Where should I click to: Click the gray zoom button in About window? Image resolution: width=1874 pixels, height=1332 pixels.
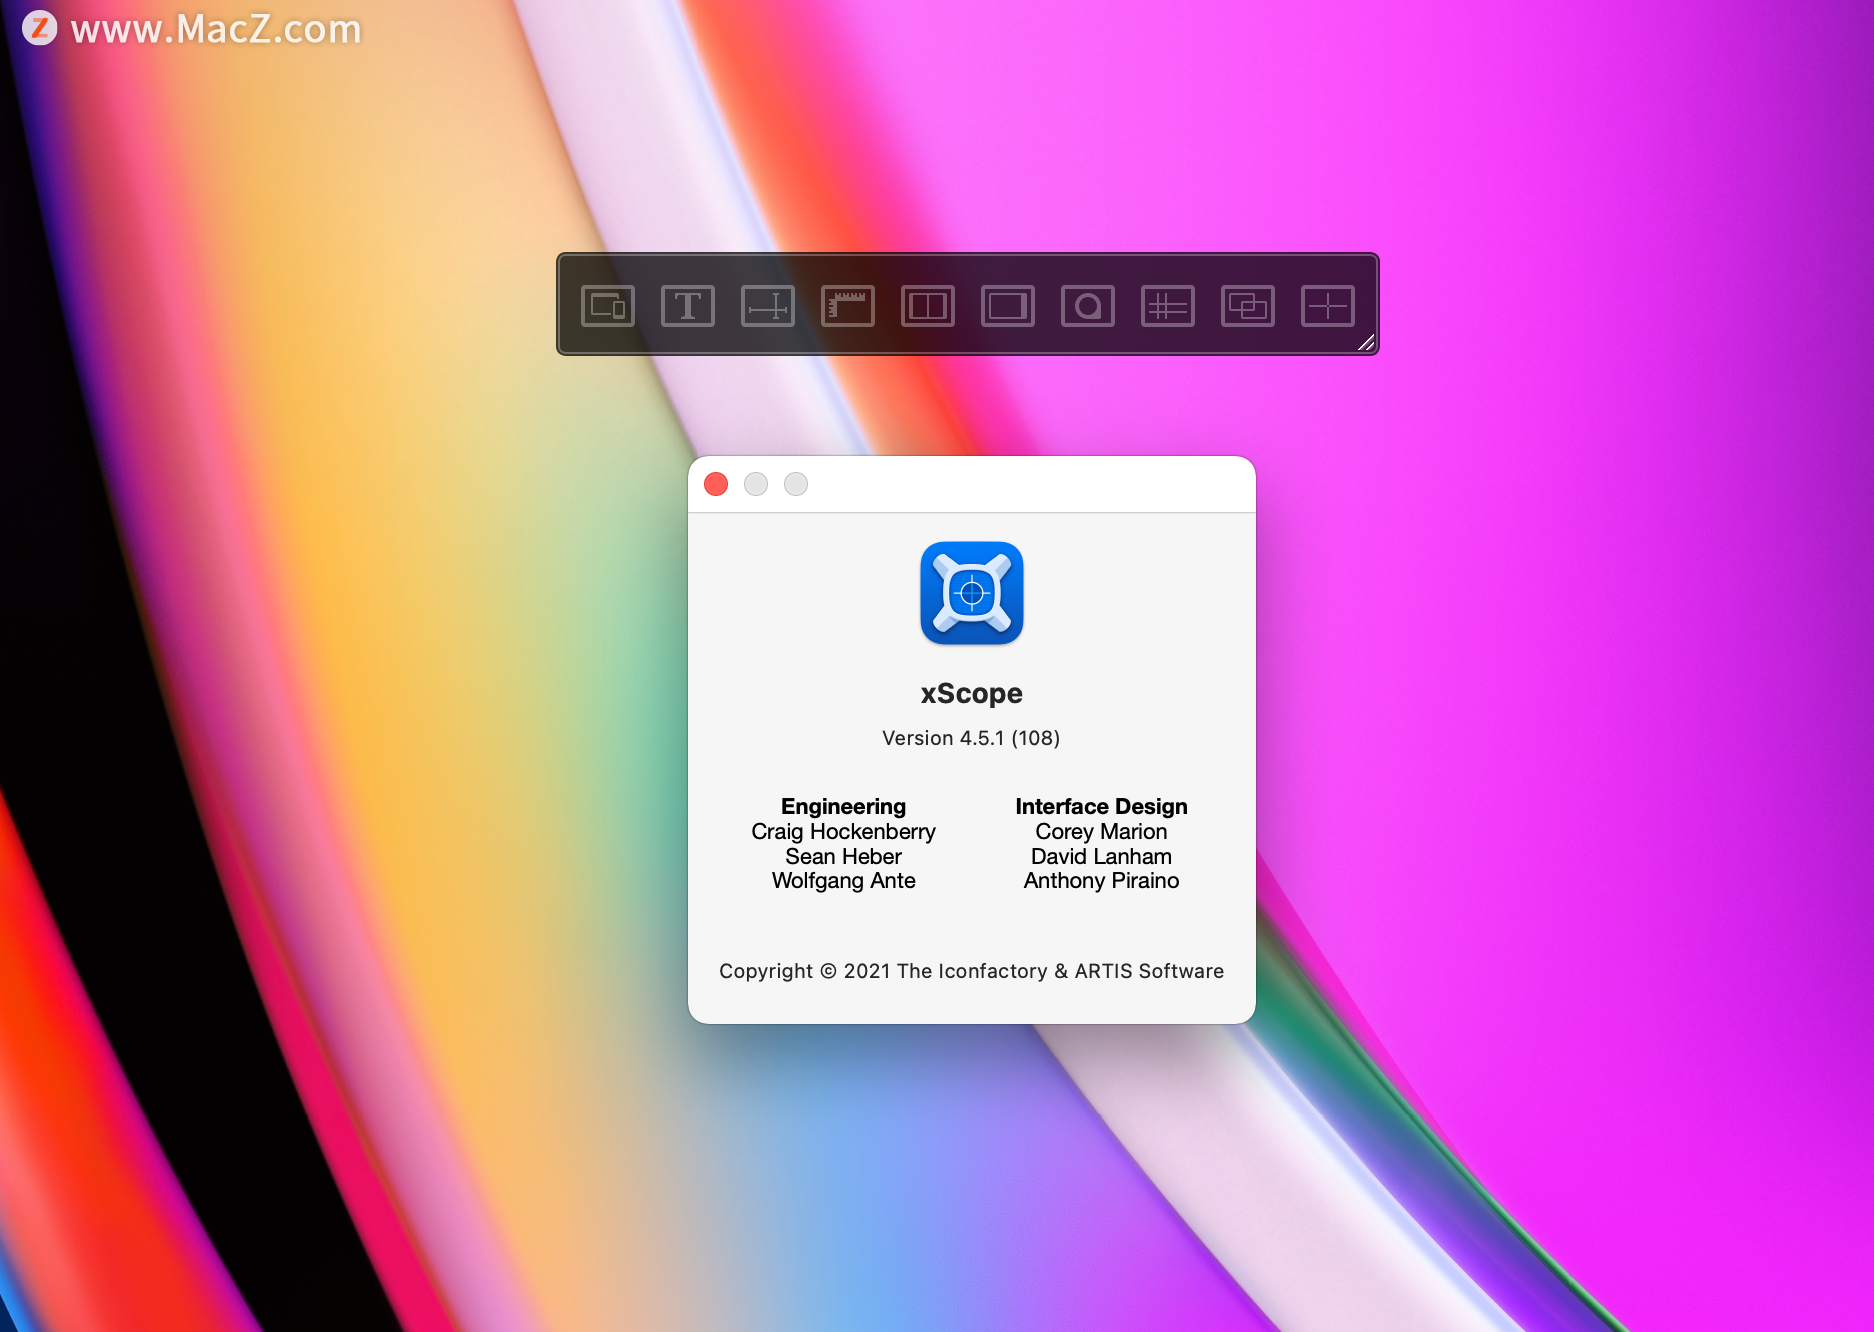click(x=796, y=484)
